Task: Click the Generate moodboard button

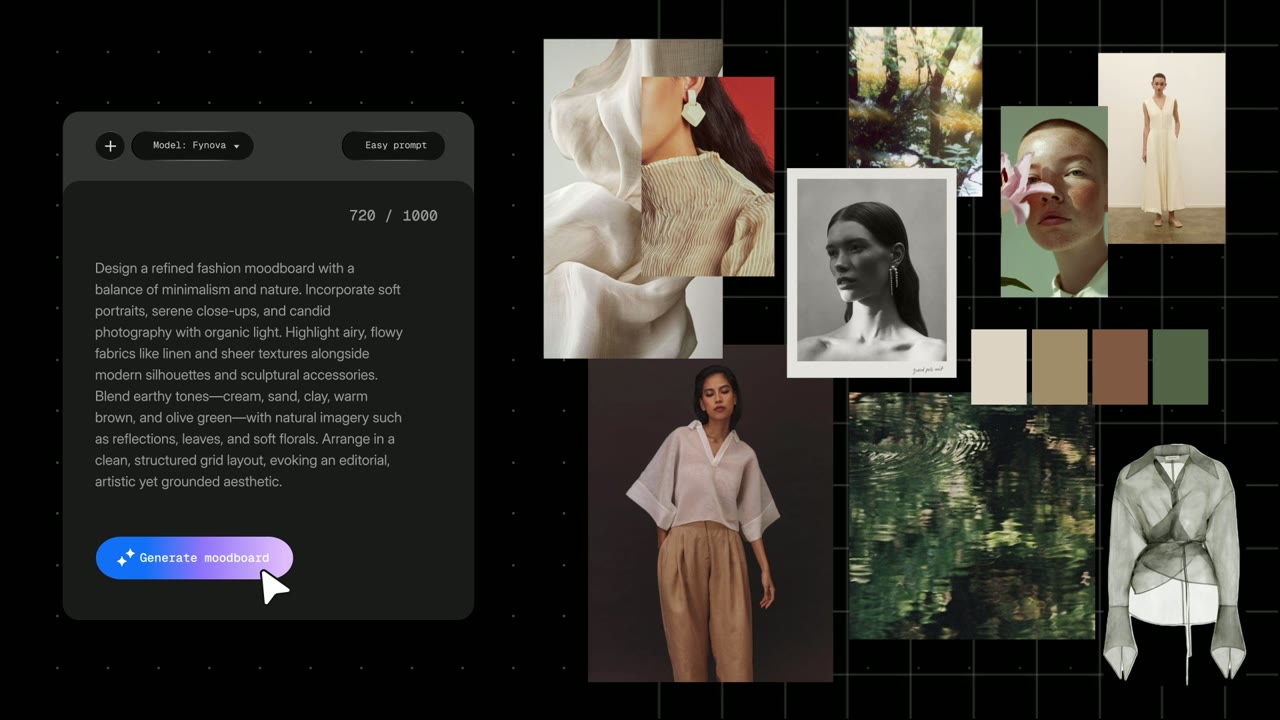Action: tap(194, 558)
